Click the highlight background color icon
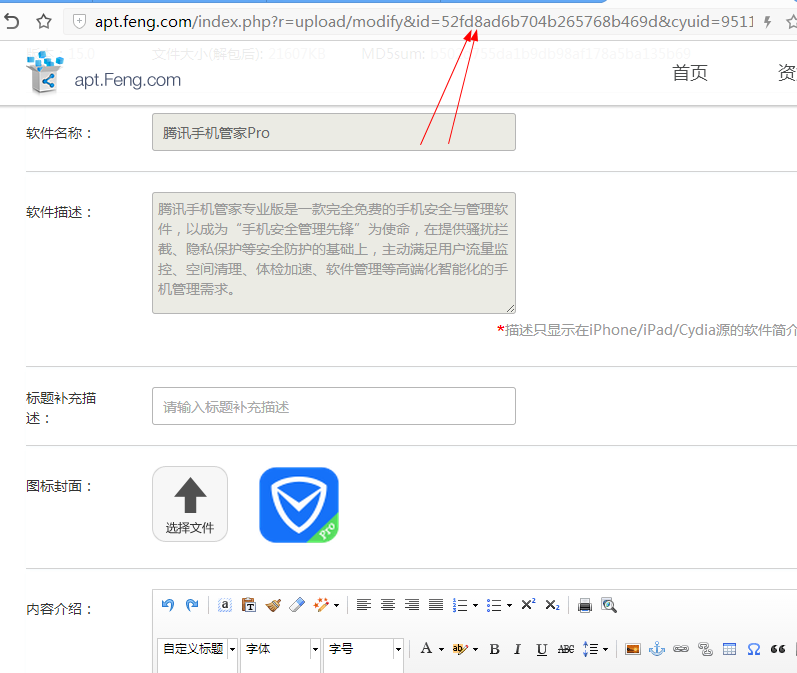Image resolution: width=797 pixels, height=673 pixels. tap(460, 649)
